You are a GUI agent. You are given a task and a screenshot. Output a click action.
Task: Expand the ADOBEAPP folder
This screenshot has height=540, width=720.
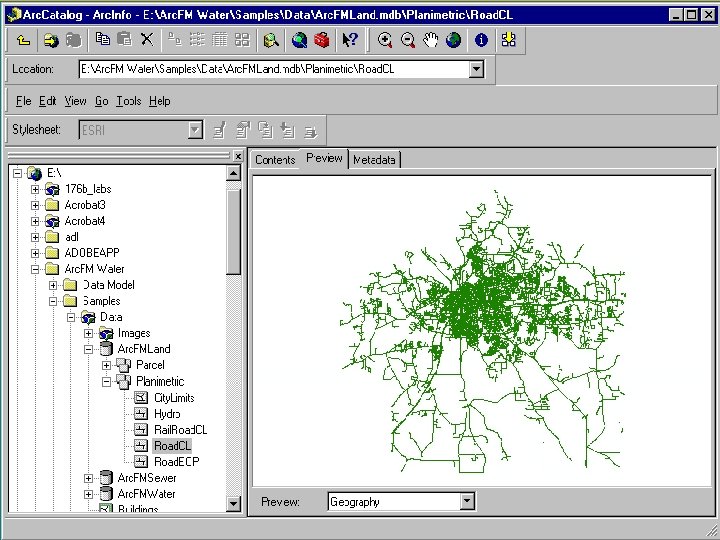[x=35, y=253]
